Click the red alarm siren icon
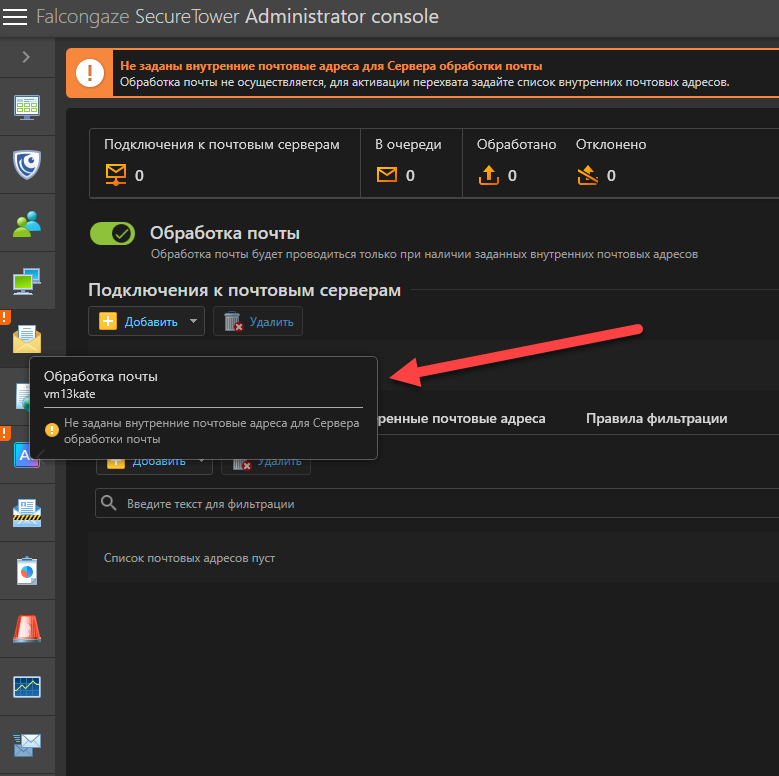The width and height of the screenshot is (779, 776). [x=27, y=629]
